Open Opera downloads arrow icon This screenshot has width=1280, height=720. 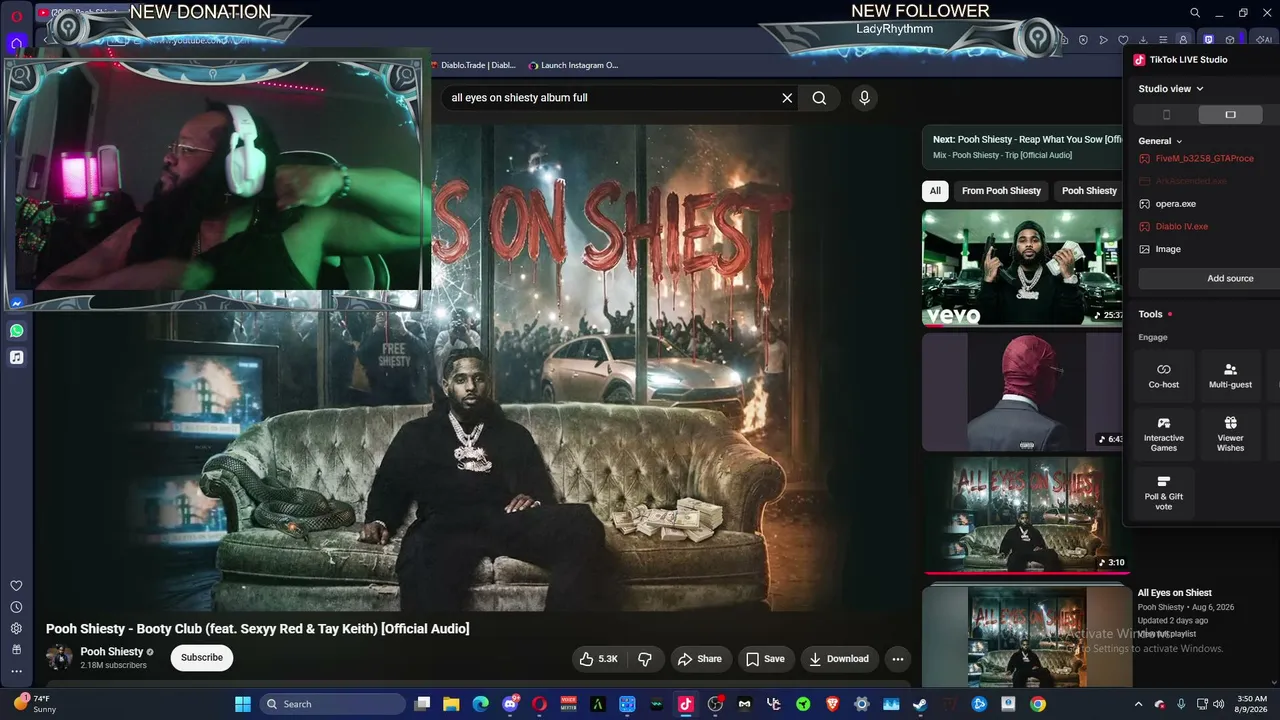pos(1143,40)
